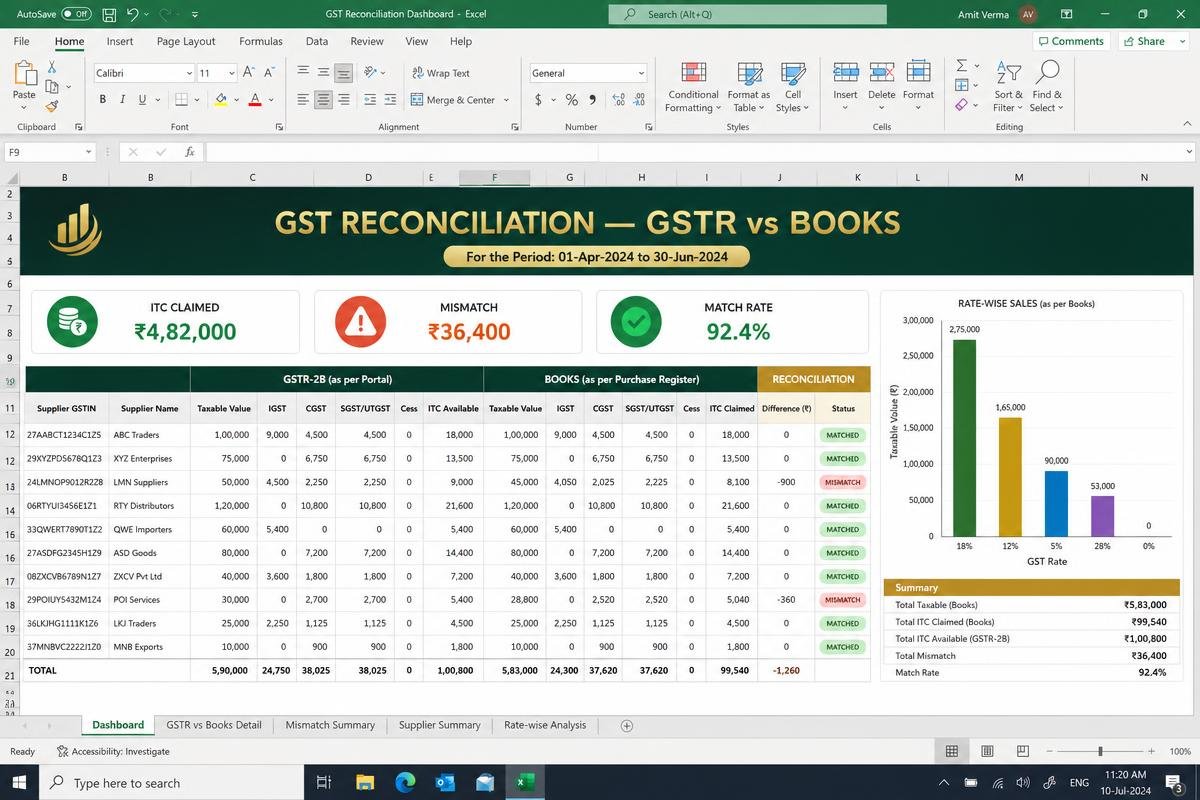Open the text orientation options
Image resolution: width=1200 pixels, height=800 pixels.
coord(374,73)
